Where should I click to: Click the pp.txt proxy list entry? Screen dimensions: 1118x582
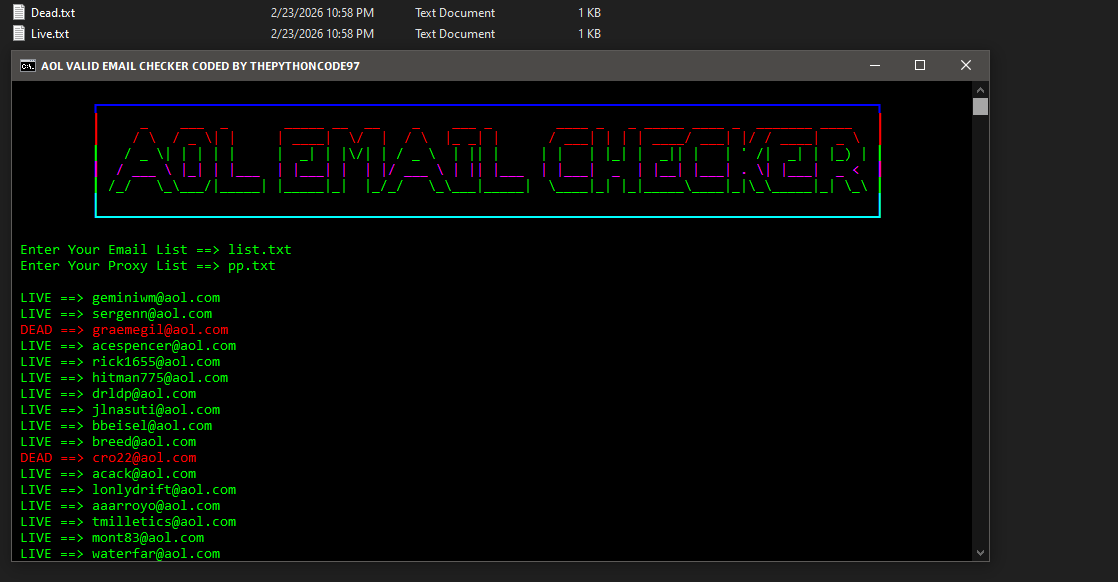[x=252, y=266]
